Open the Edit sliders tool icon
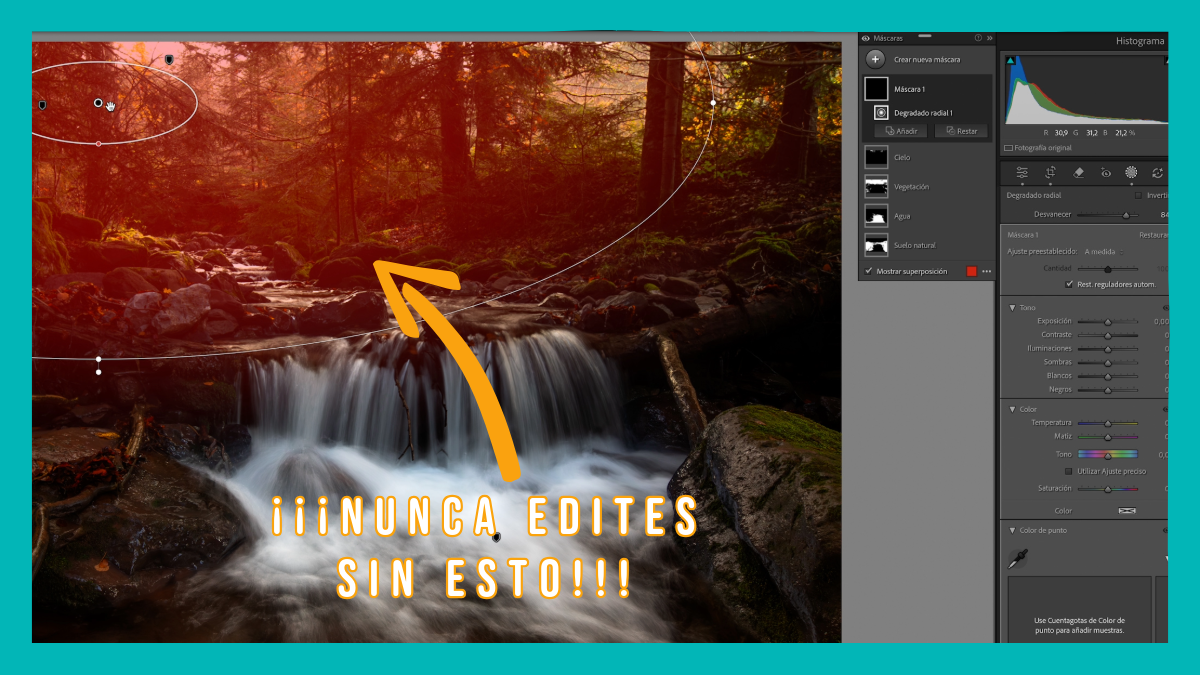Viewport: 1200px width, 675px height. click(1022, 172)
